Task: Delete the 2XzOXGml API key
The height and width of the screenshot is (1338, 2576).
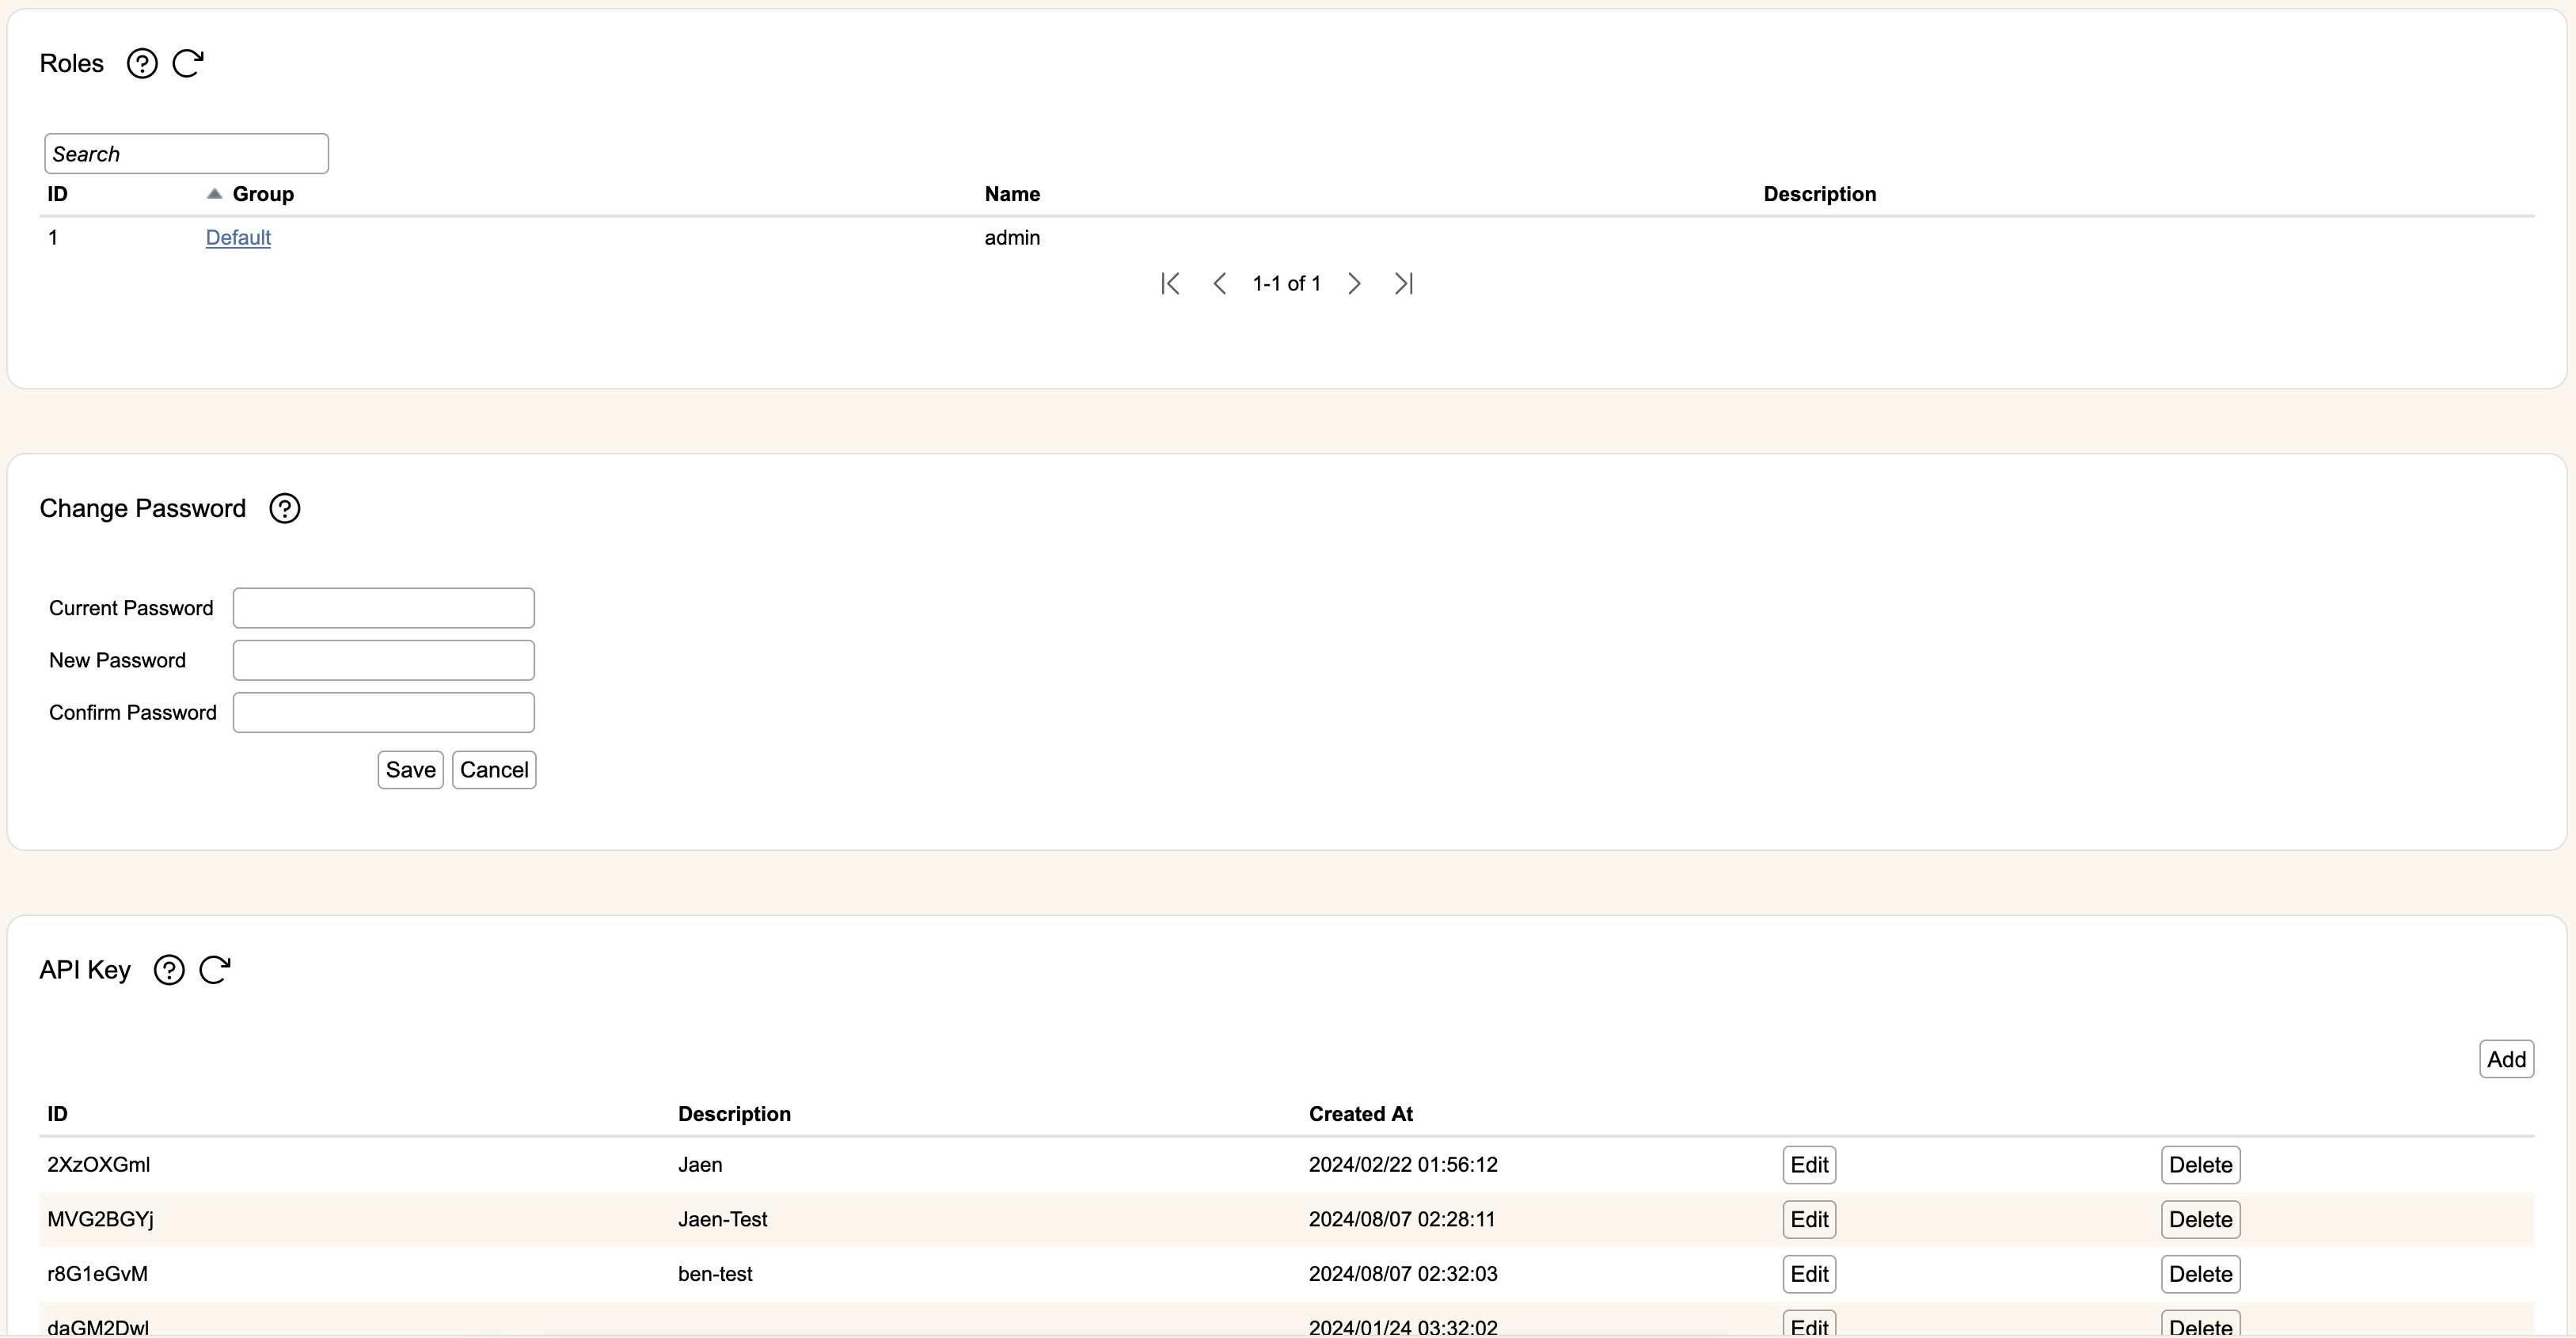Action: tap(2200, 1165)
